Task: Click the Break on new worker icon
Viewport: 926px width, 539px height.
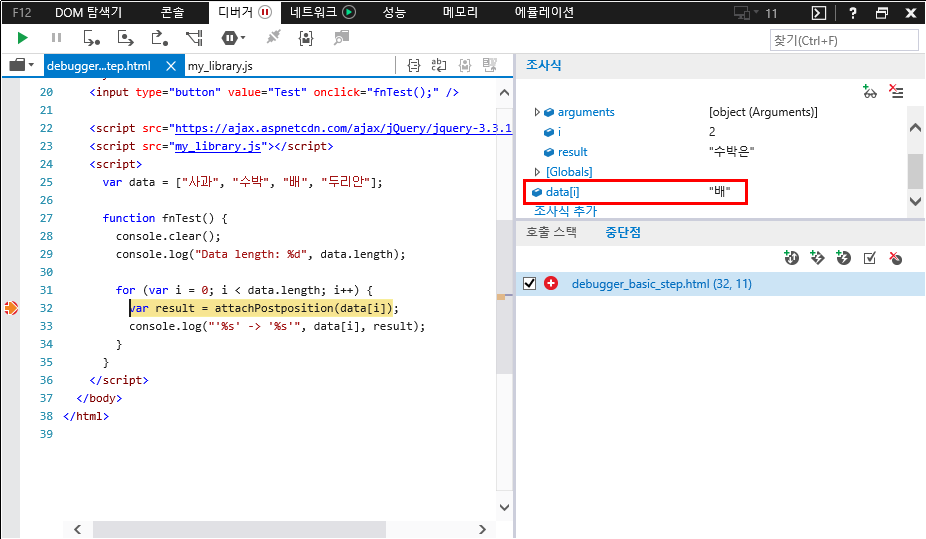Action: click(x=195, y=38)
